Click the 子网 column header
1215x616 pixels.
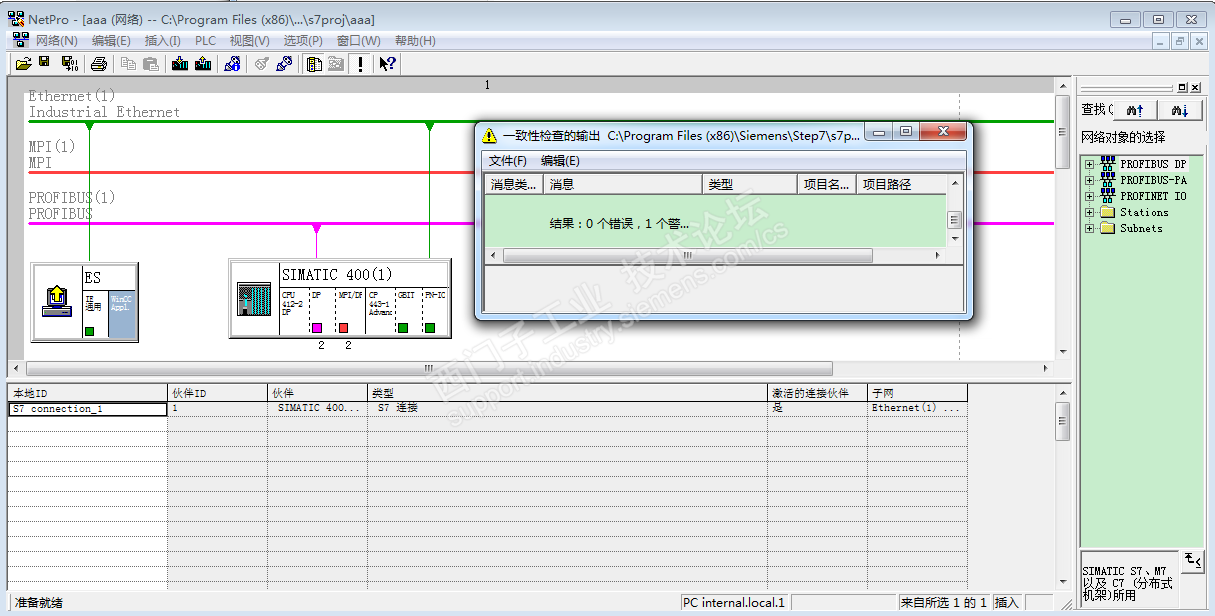click(x=917, y=393)
